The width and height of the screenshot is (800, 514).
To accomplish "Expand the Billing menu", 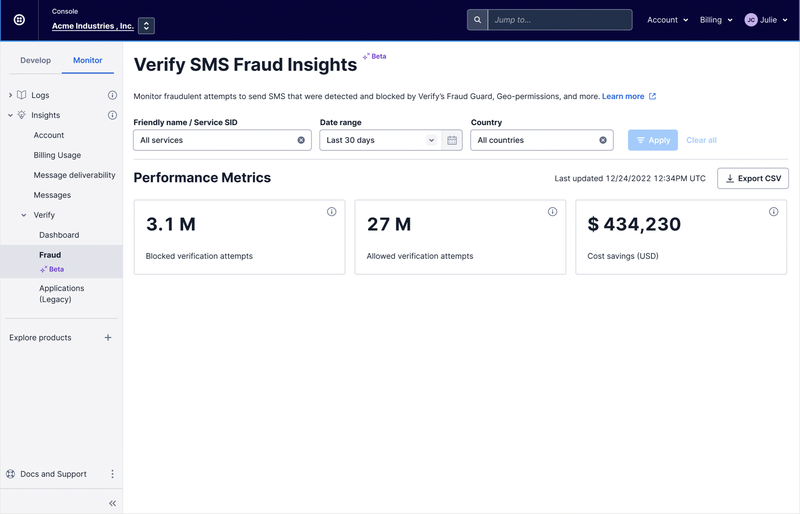I will (716, 20).
